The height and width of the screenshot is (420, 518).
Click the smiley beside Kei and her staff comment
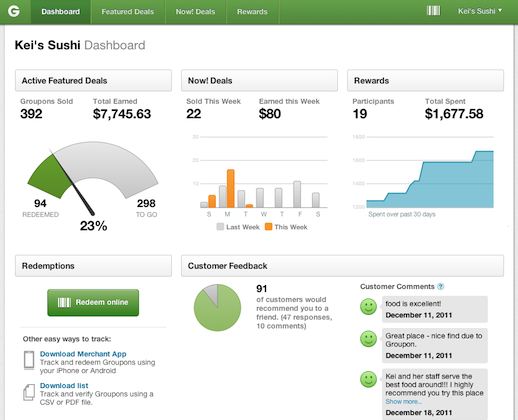tap(369, 379)
